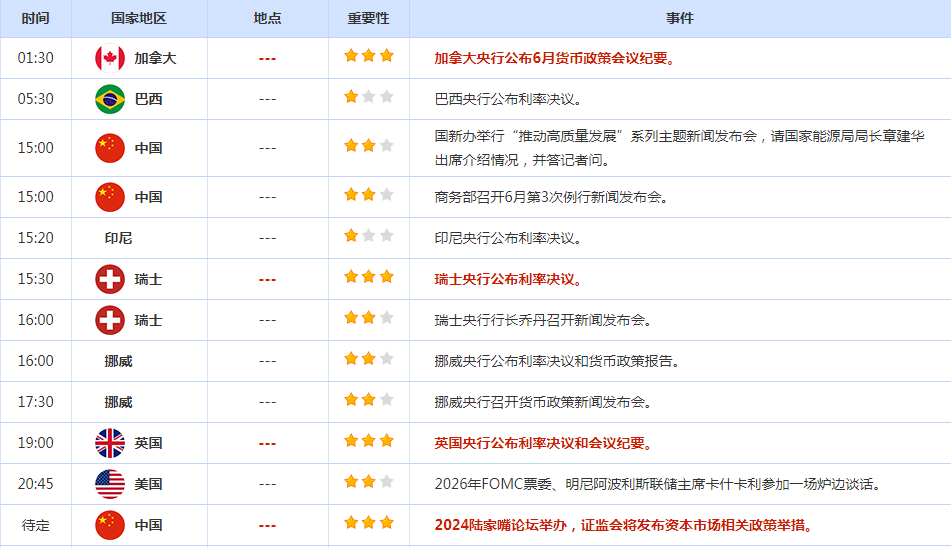This screenshot has height=548, width=951.
Task: Open the 加拿大央行 June policy meeting minutes event
Action: tap(555, 58)
